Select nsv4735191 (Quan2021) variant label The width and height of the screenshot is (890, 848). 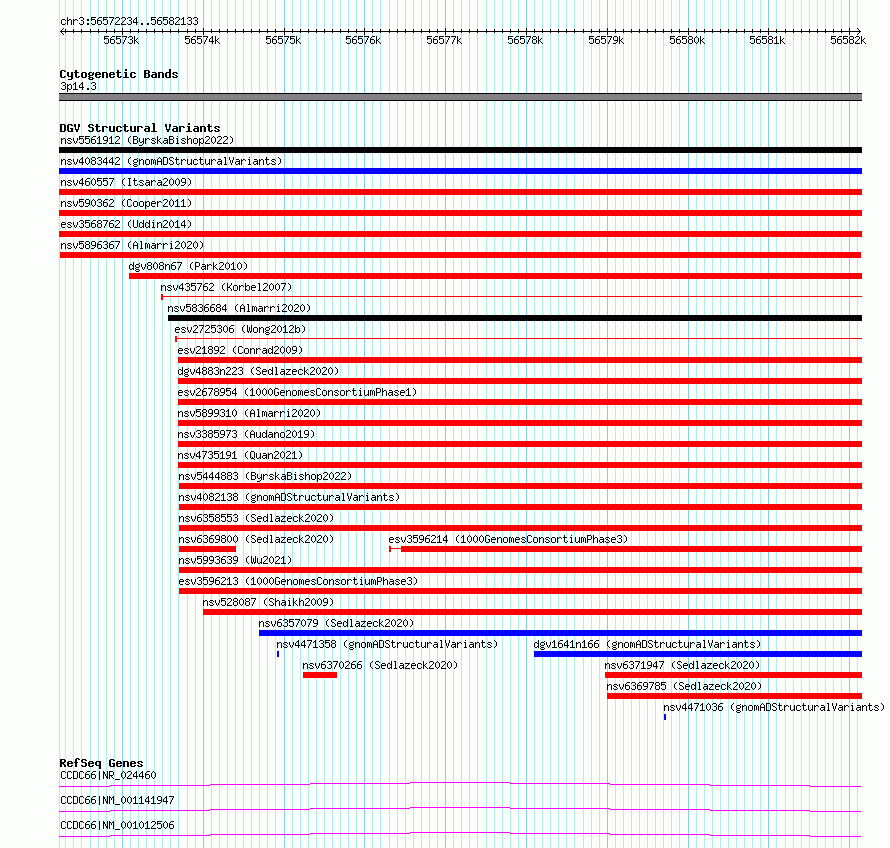tap(240, 455)
